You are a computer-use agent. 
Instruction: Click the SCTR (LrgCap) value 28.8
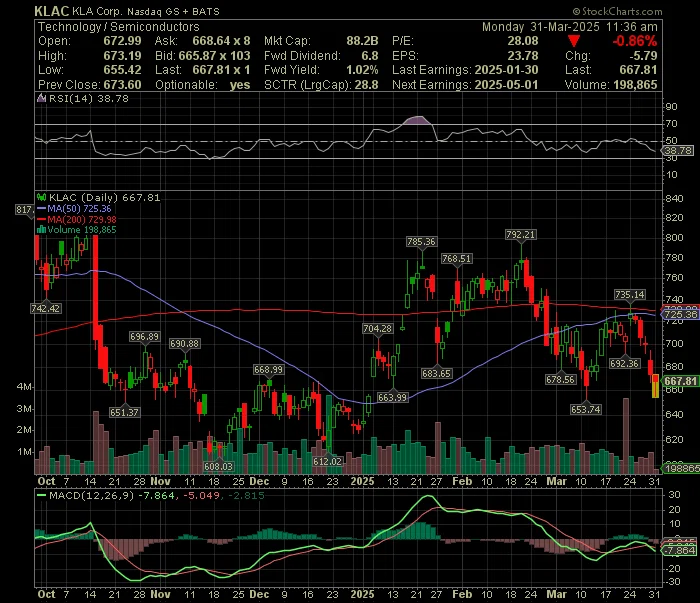click(367, 85)
